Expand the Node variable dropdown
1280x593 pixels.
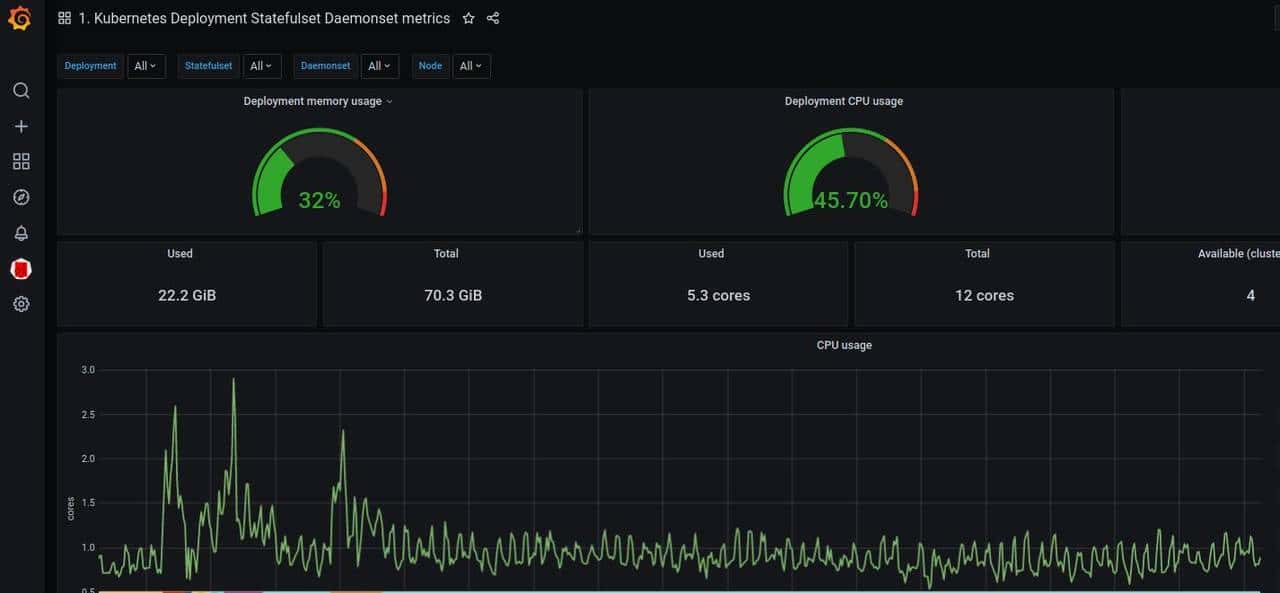(471, 66)
